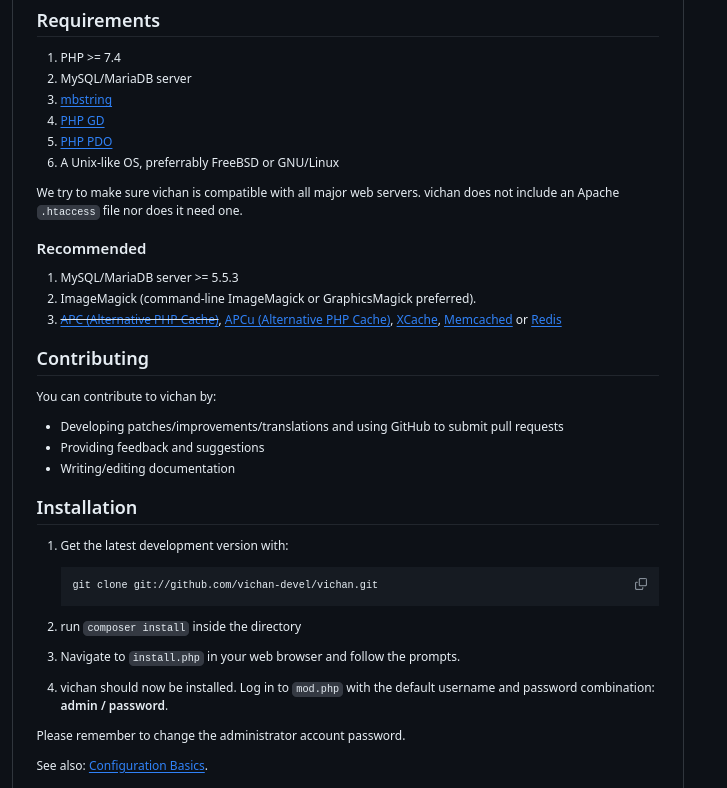
Task: Click the Recommended subheading
Action: (x=91, y=249)
